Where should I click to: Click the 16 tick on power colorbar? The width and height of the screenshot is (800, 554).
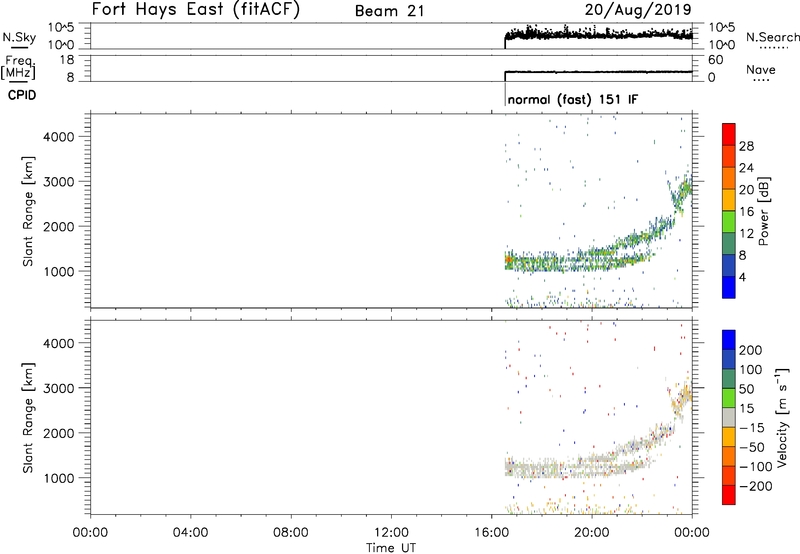click(746, 212)
